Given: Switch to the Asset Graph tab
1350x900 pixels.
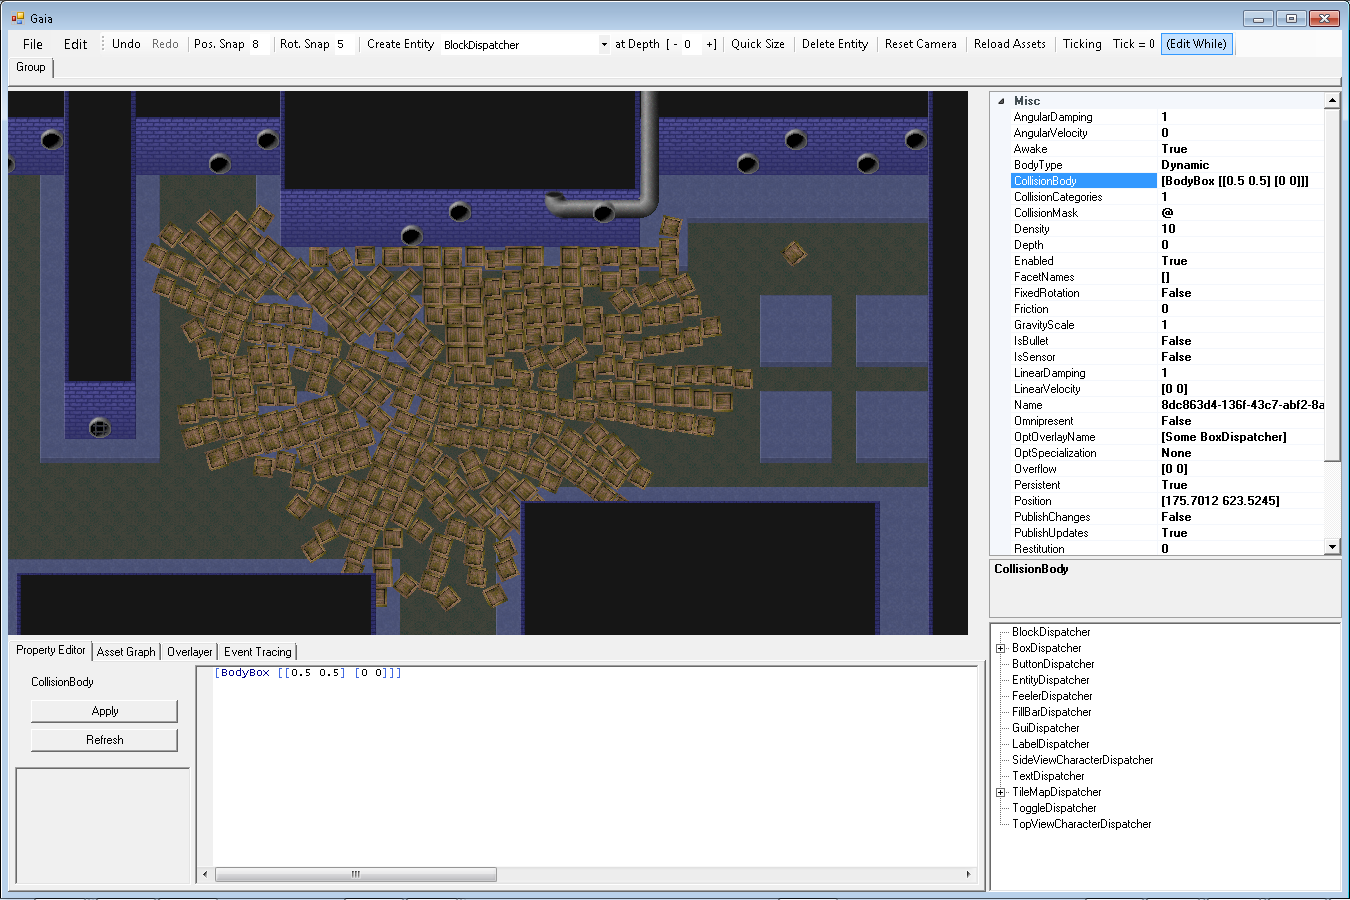Looking at the screenshot, I should [126, 652].
